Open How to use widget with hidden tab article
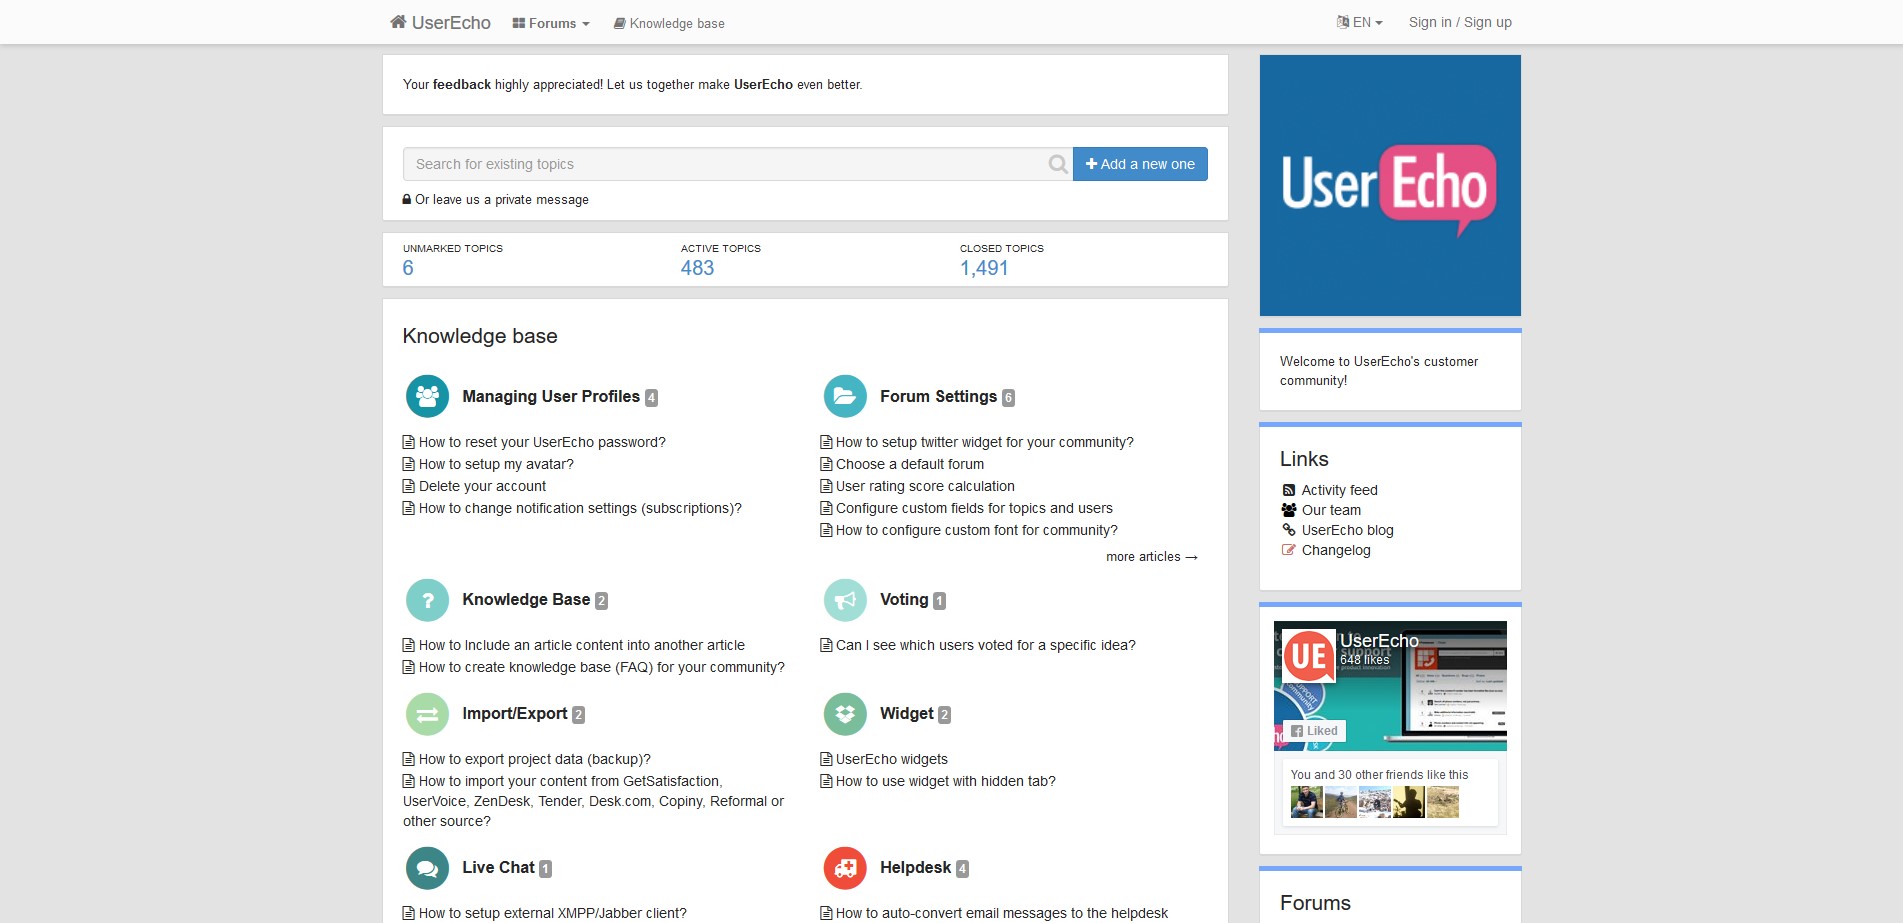Viewport: 1903px width, 923px height. click(x=946, y=781)
